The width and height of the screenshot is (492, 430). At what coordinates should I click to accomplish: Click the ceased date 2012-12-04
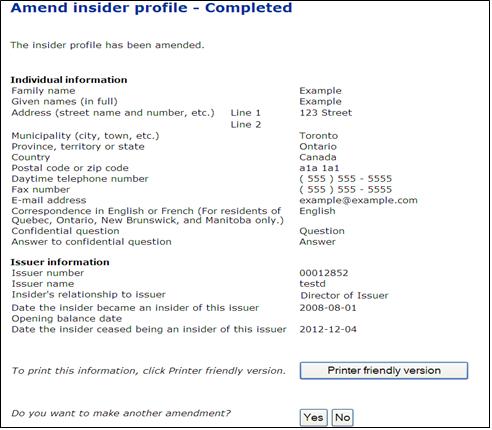click(x=328, y=329)
